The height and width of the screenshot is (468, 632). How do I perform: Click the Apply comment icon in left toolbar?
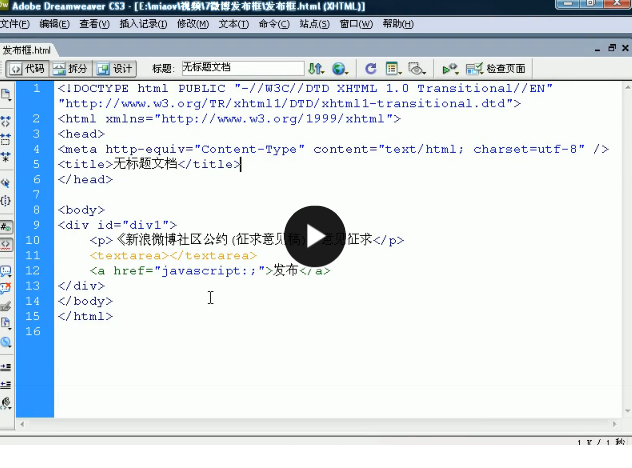[x=6, y=271]
